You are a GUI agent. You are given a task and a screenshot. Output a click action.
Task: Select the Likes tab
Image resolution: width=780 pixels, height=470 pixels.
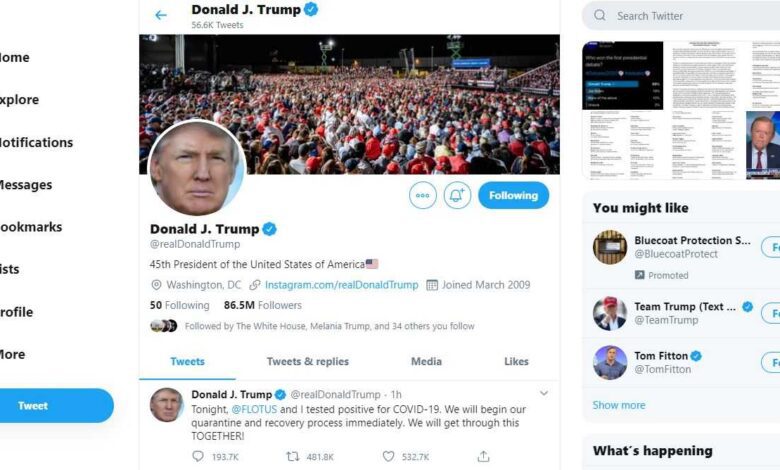516,362
